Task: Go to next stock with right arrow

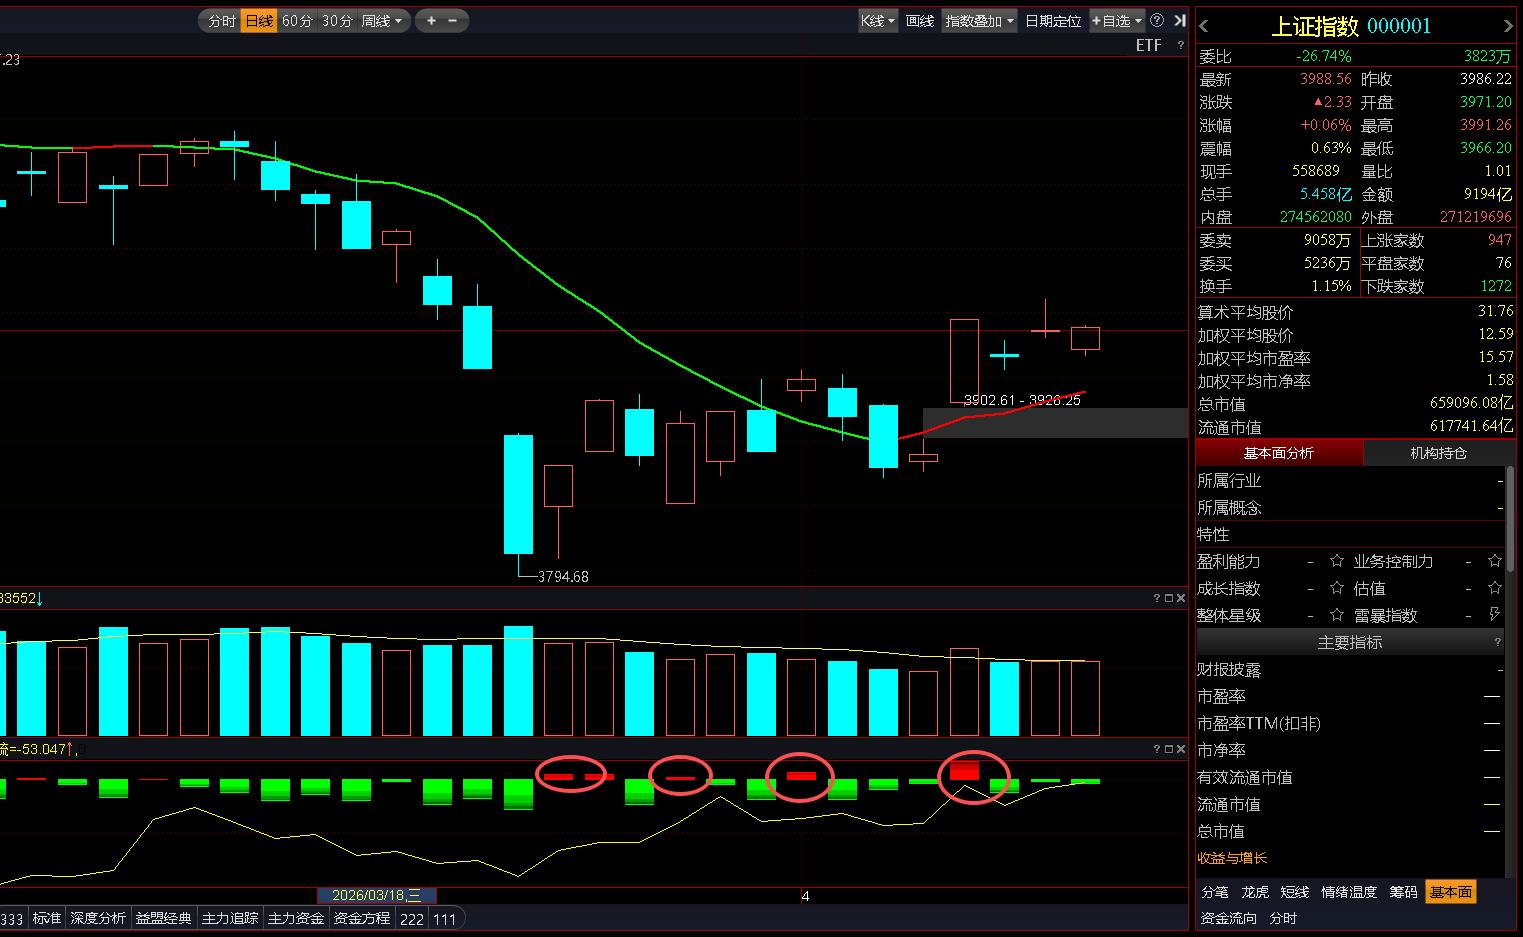Action: tap(1508, 26)
